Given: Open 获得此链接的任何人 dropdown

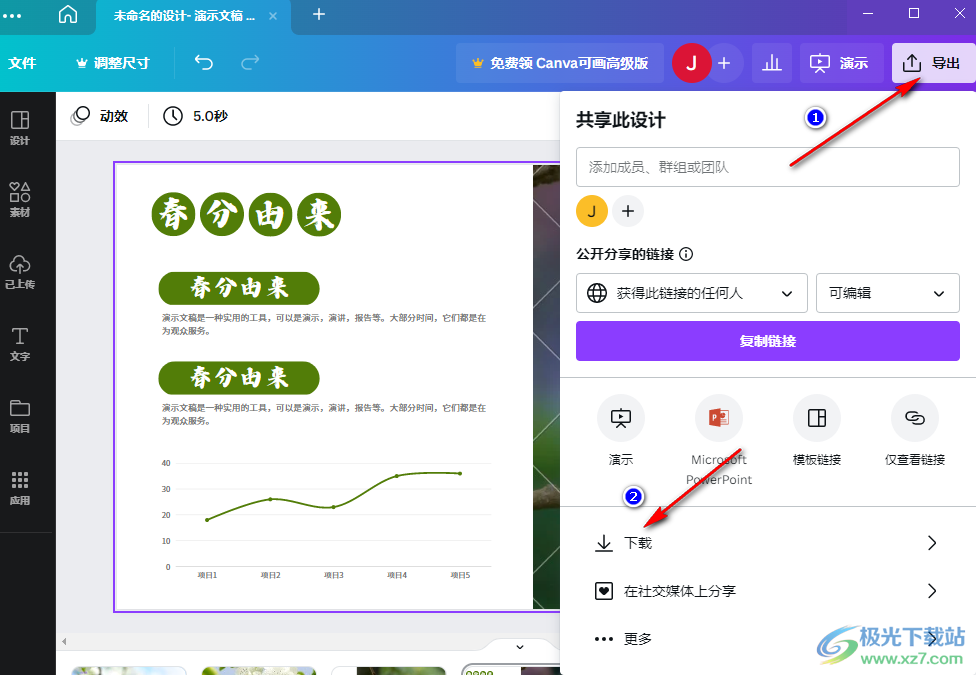Looking at the screenshot, I should 692,293.
